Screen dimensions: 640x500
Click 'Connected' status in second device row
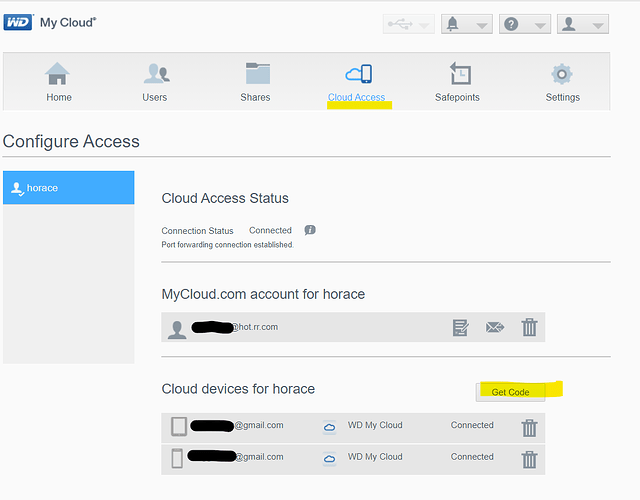click(x=472, y=456)
